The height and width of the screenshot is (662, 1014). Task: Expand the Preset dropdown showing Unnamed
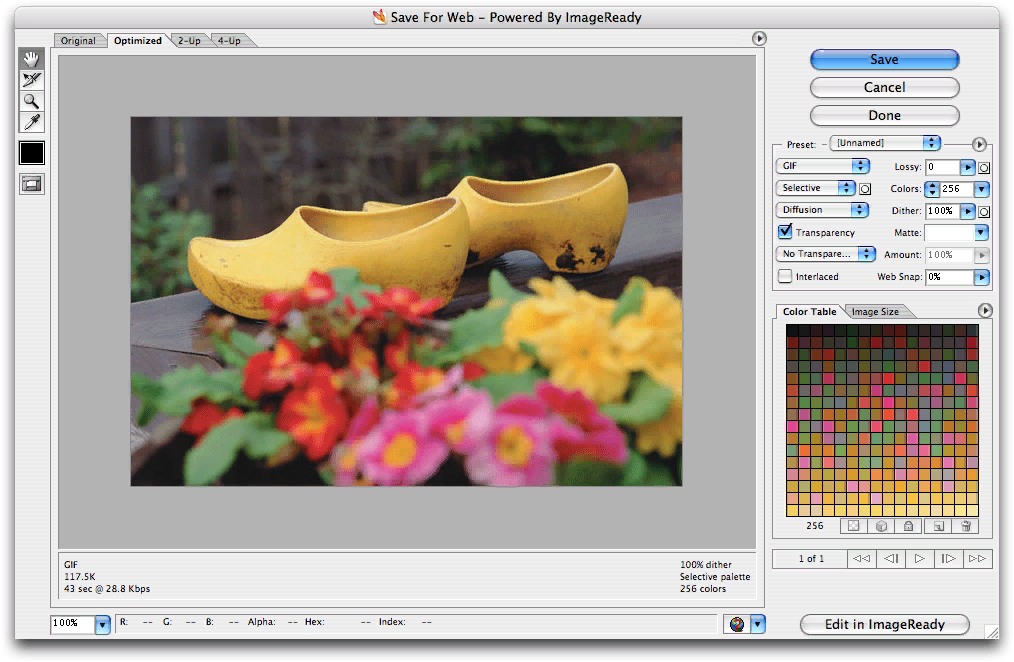tap(886, 144)
